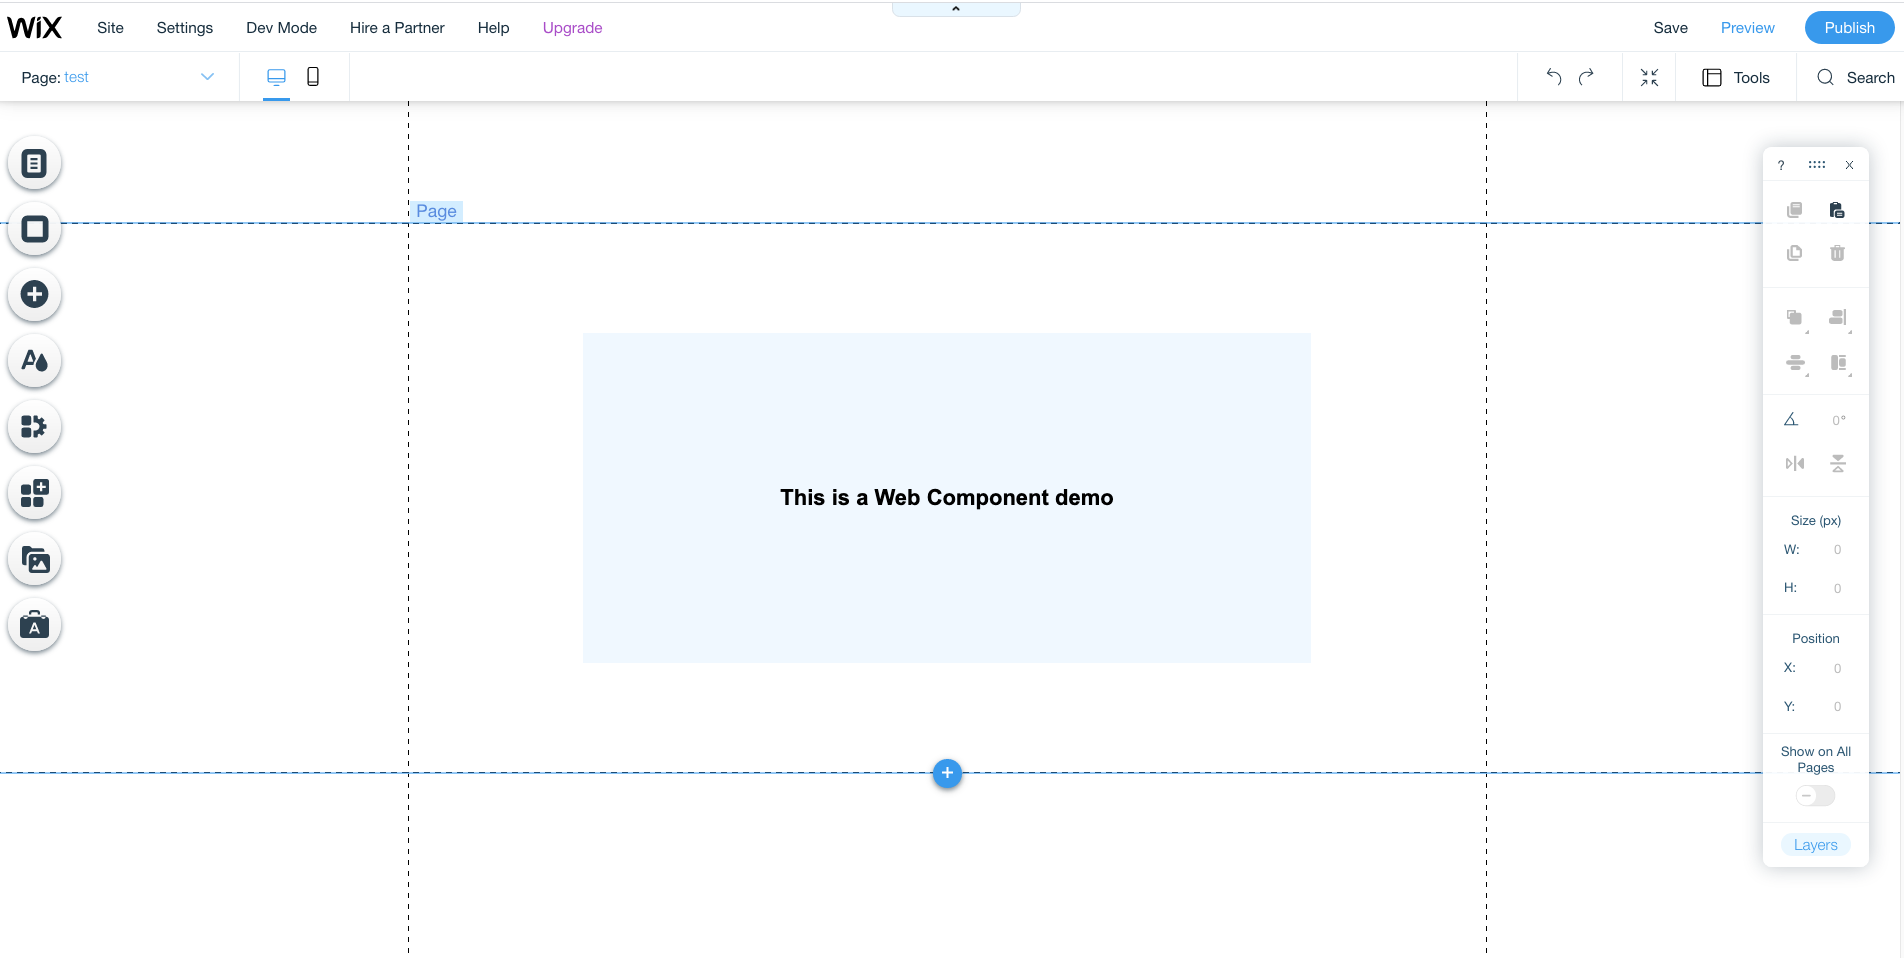1904x958 pixels.
Task: Click the Wix logo
Action: (35, 28)
